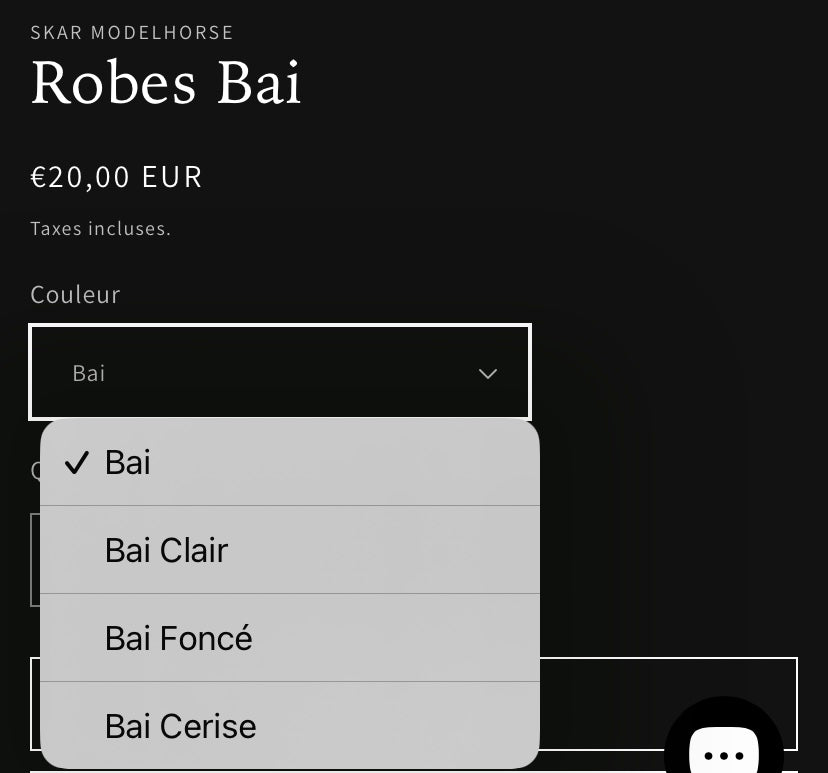Click the €20,00 price amount

[x=81, y=177]
